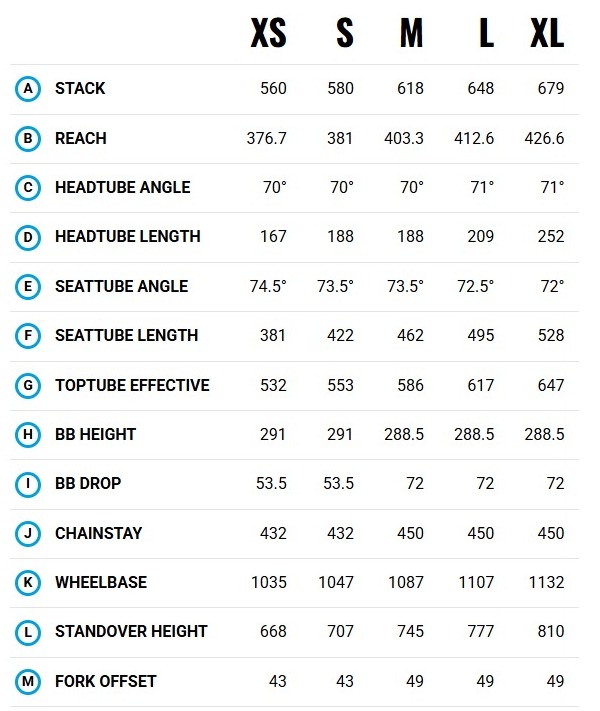Viewport: 600px width, 711px height.
Task: Click the 1132 wheelbase value for XL
Action: (x=545, y=582)
